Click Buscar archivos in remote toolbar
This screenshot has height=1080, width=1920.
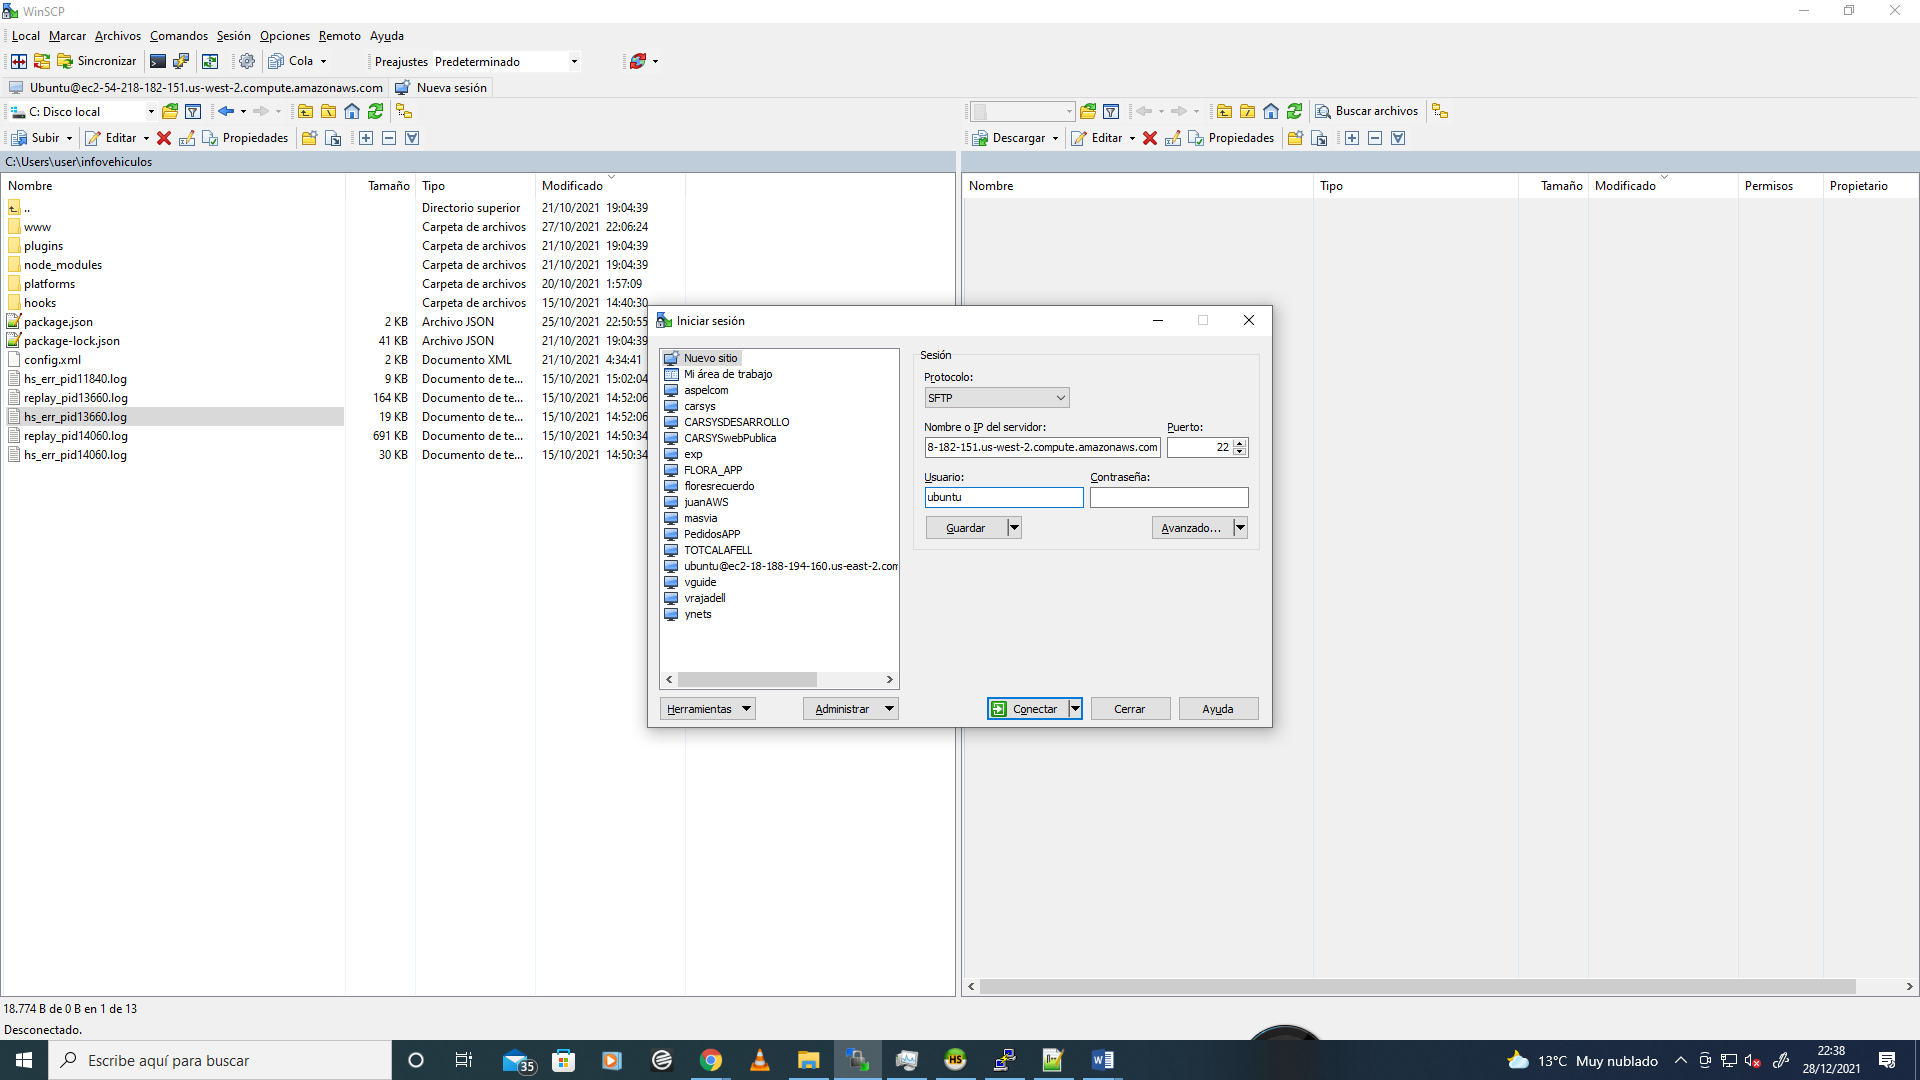tap(1366, 111)
